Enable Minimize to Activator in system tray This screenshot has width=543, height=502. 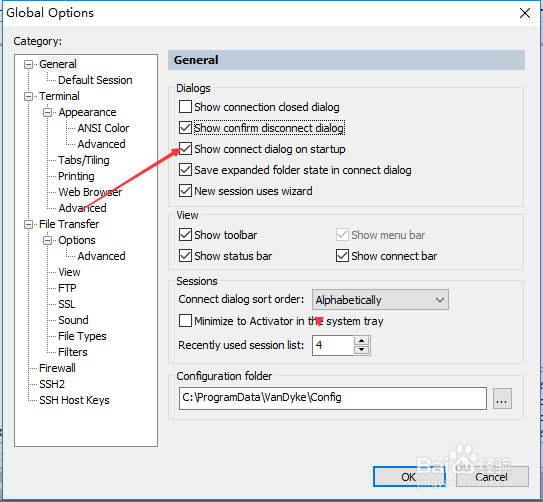(x=185, y=321)
